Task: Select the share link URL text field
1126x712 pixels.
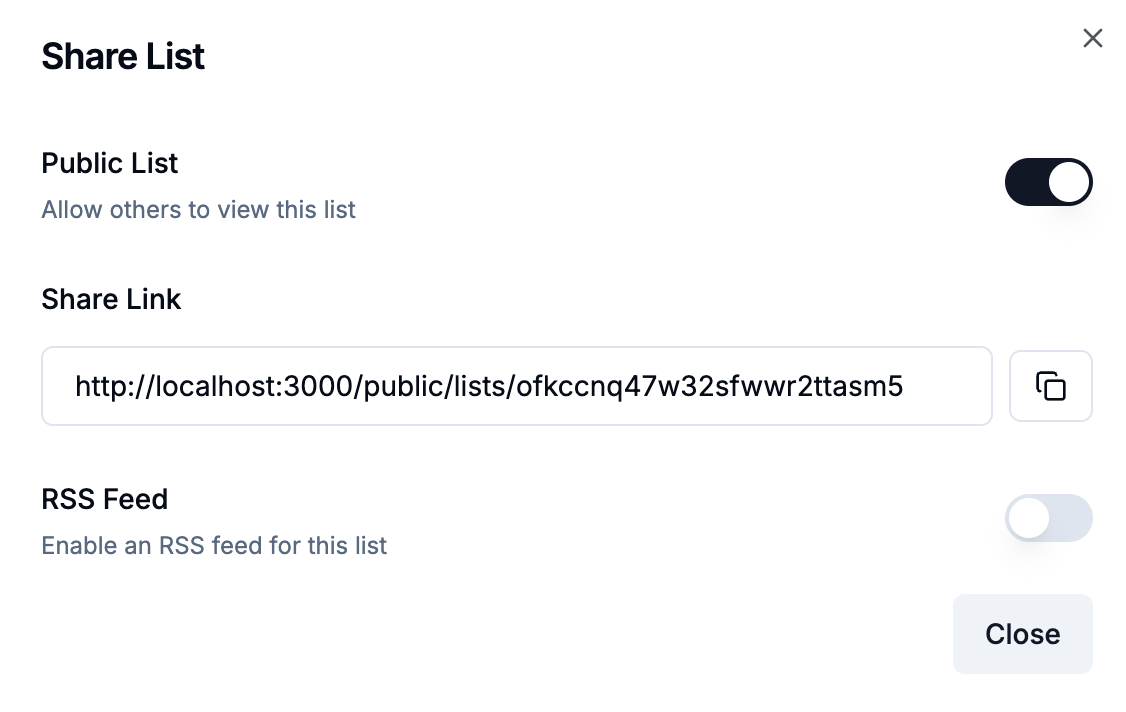Action: (516, 386)
